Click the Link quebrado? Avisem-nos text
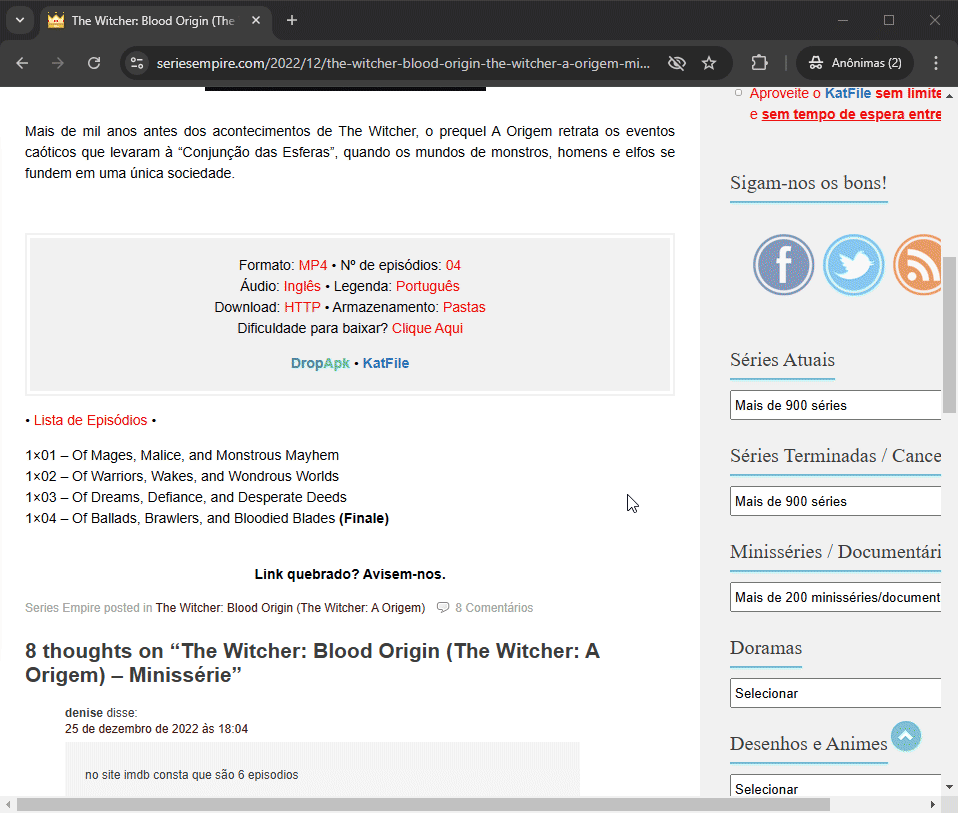This screenshot has height=813, width=958. pos(350,574)
